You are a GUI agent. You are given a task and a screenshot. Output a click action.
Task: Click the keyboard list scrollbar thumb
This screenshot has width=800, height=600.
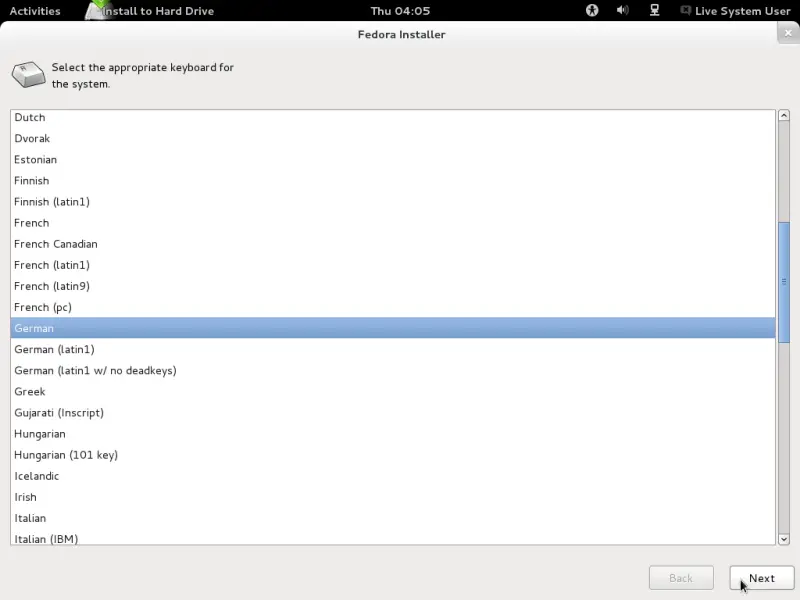click(x=784, y=282)
